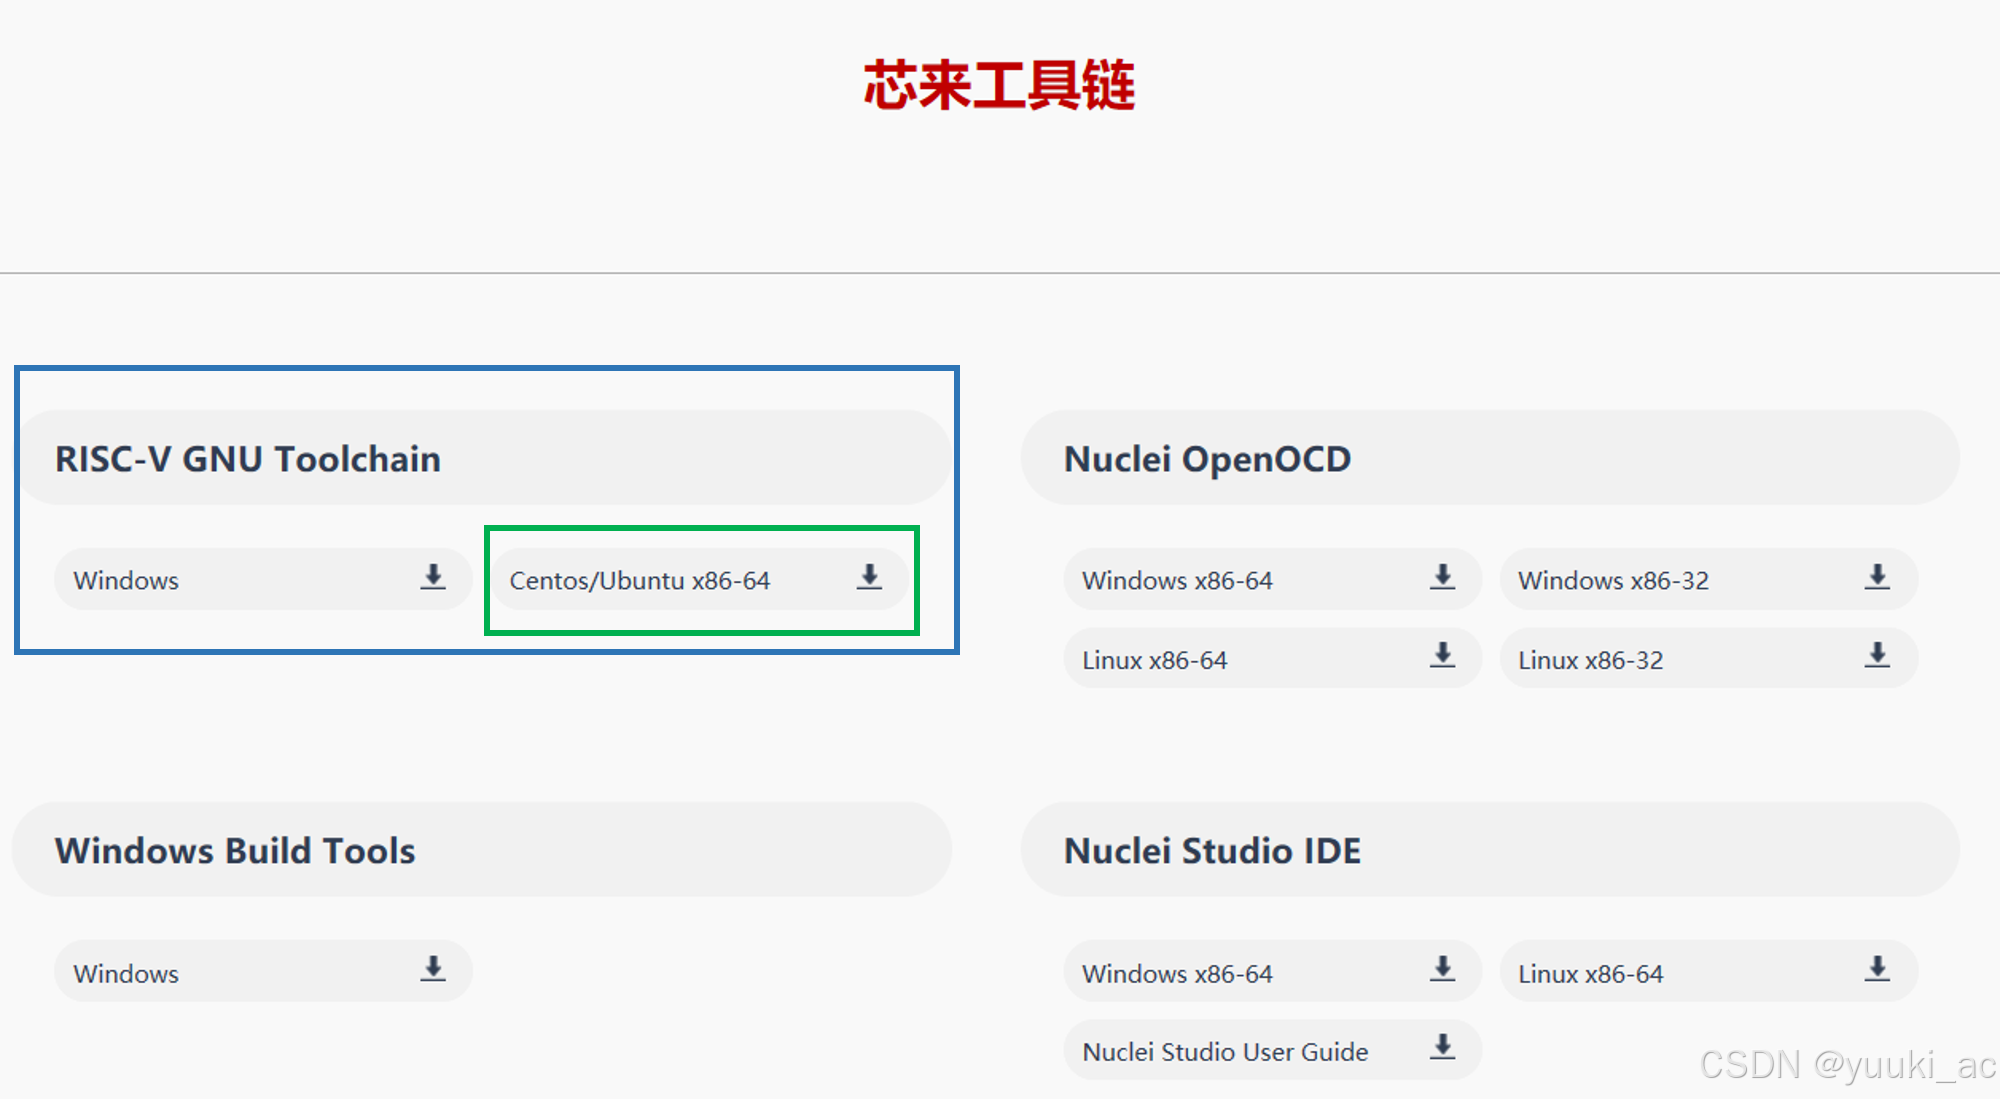The height and width of the screenshot is (1099, 2000).
Task: Open Centos/Ubuntu x86-64 toolchain link
Action: tap(700, 579)
